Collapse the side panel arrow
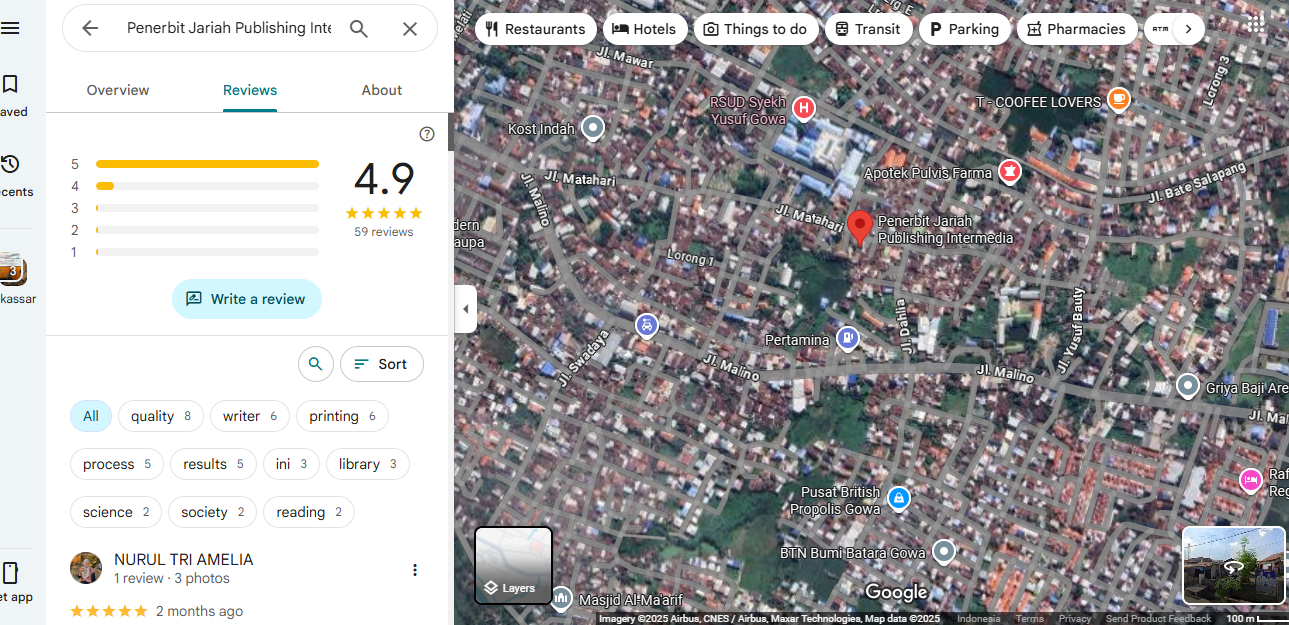 click(465, 309)
